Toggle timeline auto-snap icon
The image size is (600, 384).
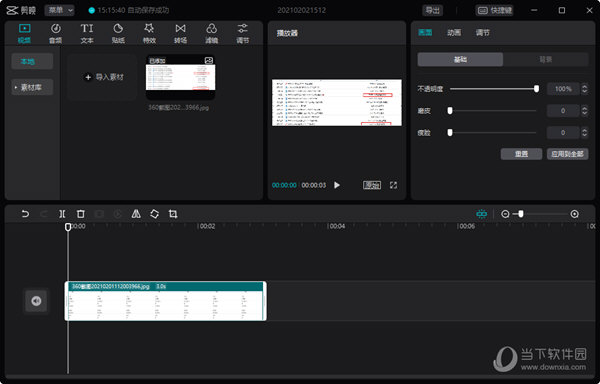coord(481,214)
